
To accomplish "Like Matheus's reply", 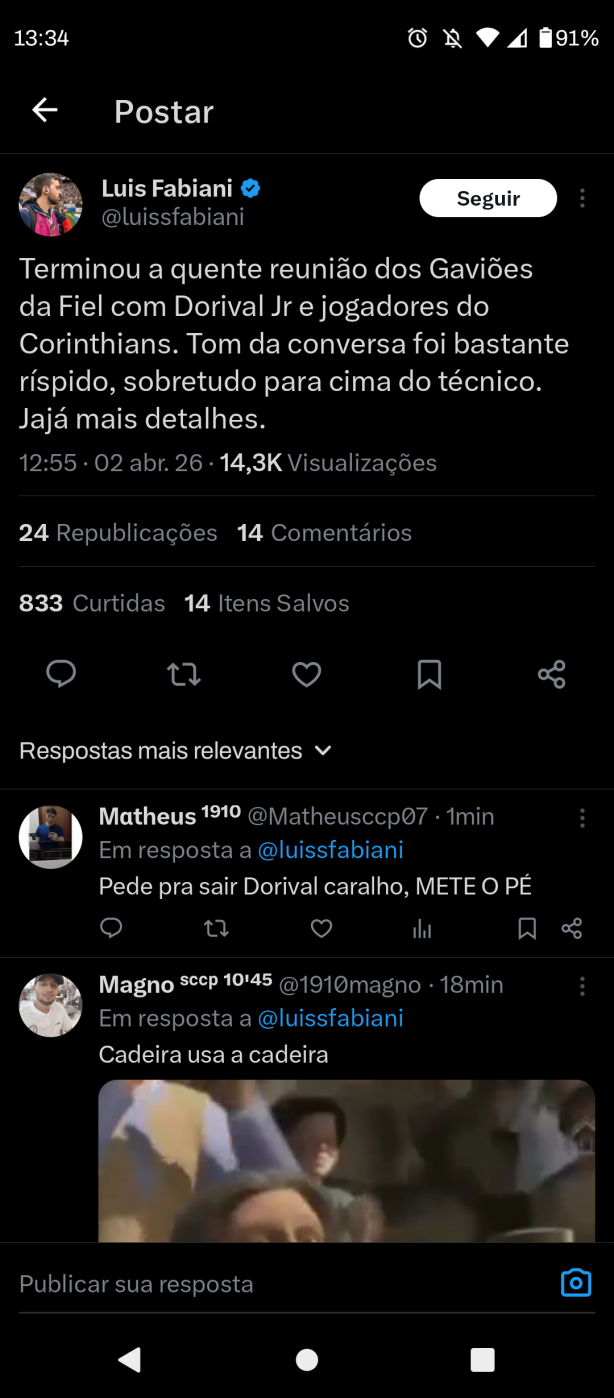I will click(x=321, y=929).
